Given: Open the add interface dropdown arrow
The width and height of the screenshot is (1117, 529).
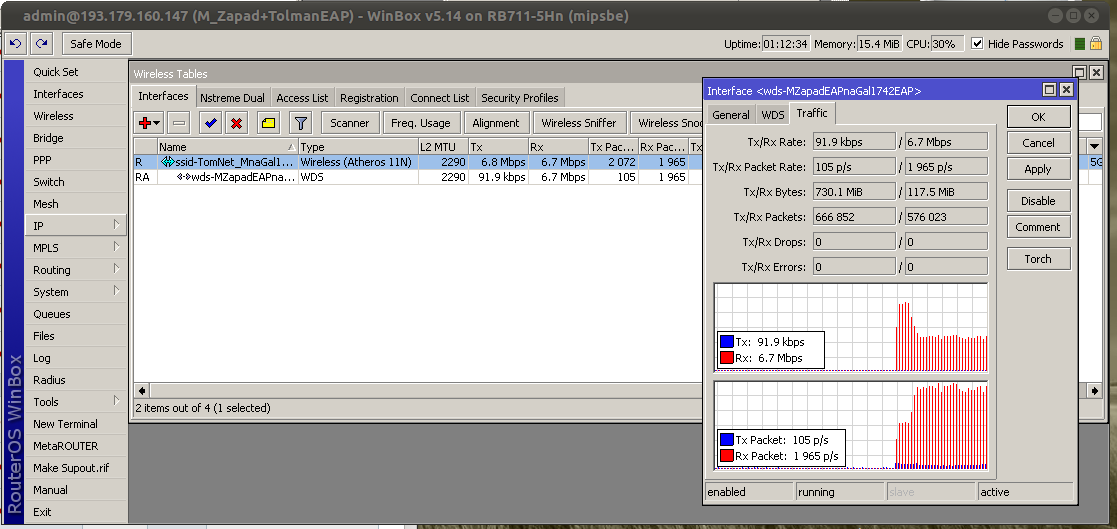Looking at the screenshot, I should tap(157, 124).
